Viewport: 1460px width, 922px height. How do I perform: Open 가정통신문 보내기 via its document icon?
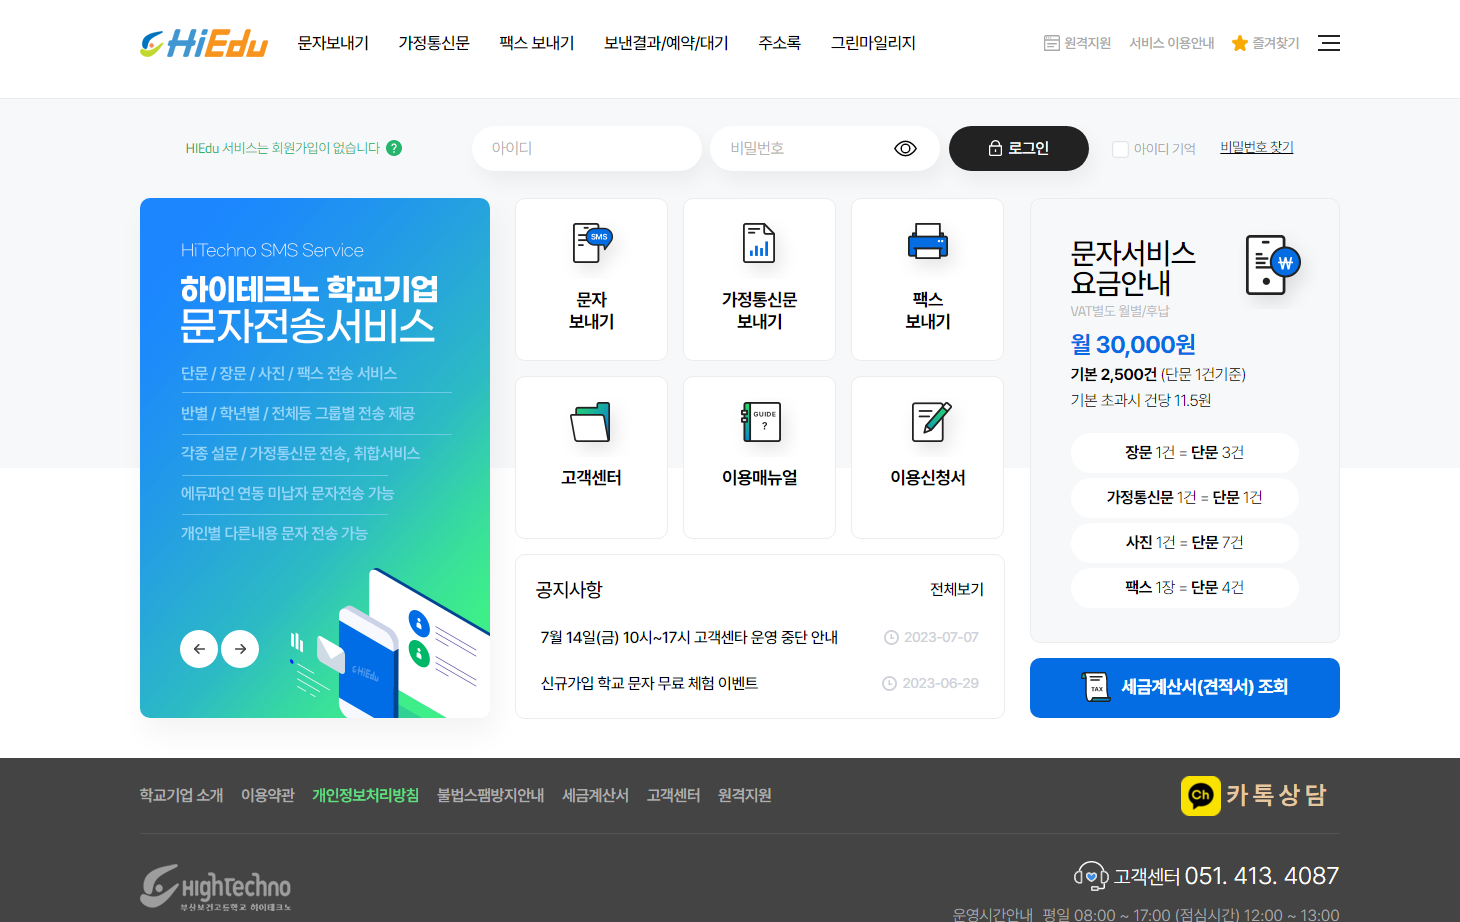click(x=758, y=241)
